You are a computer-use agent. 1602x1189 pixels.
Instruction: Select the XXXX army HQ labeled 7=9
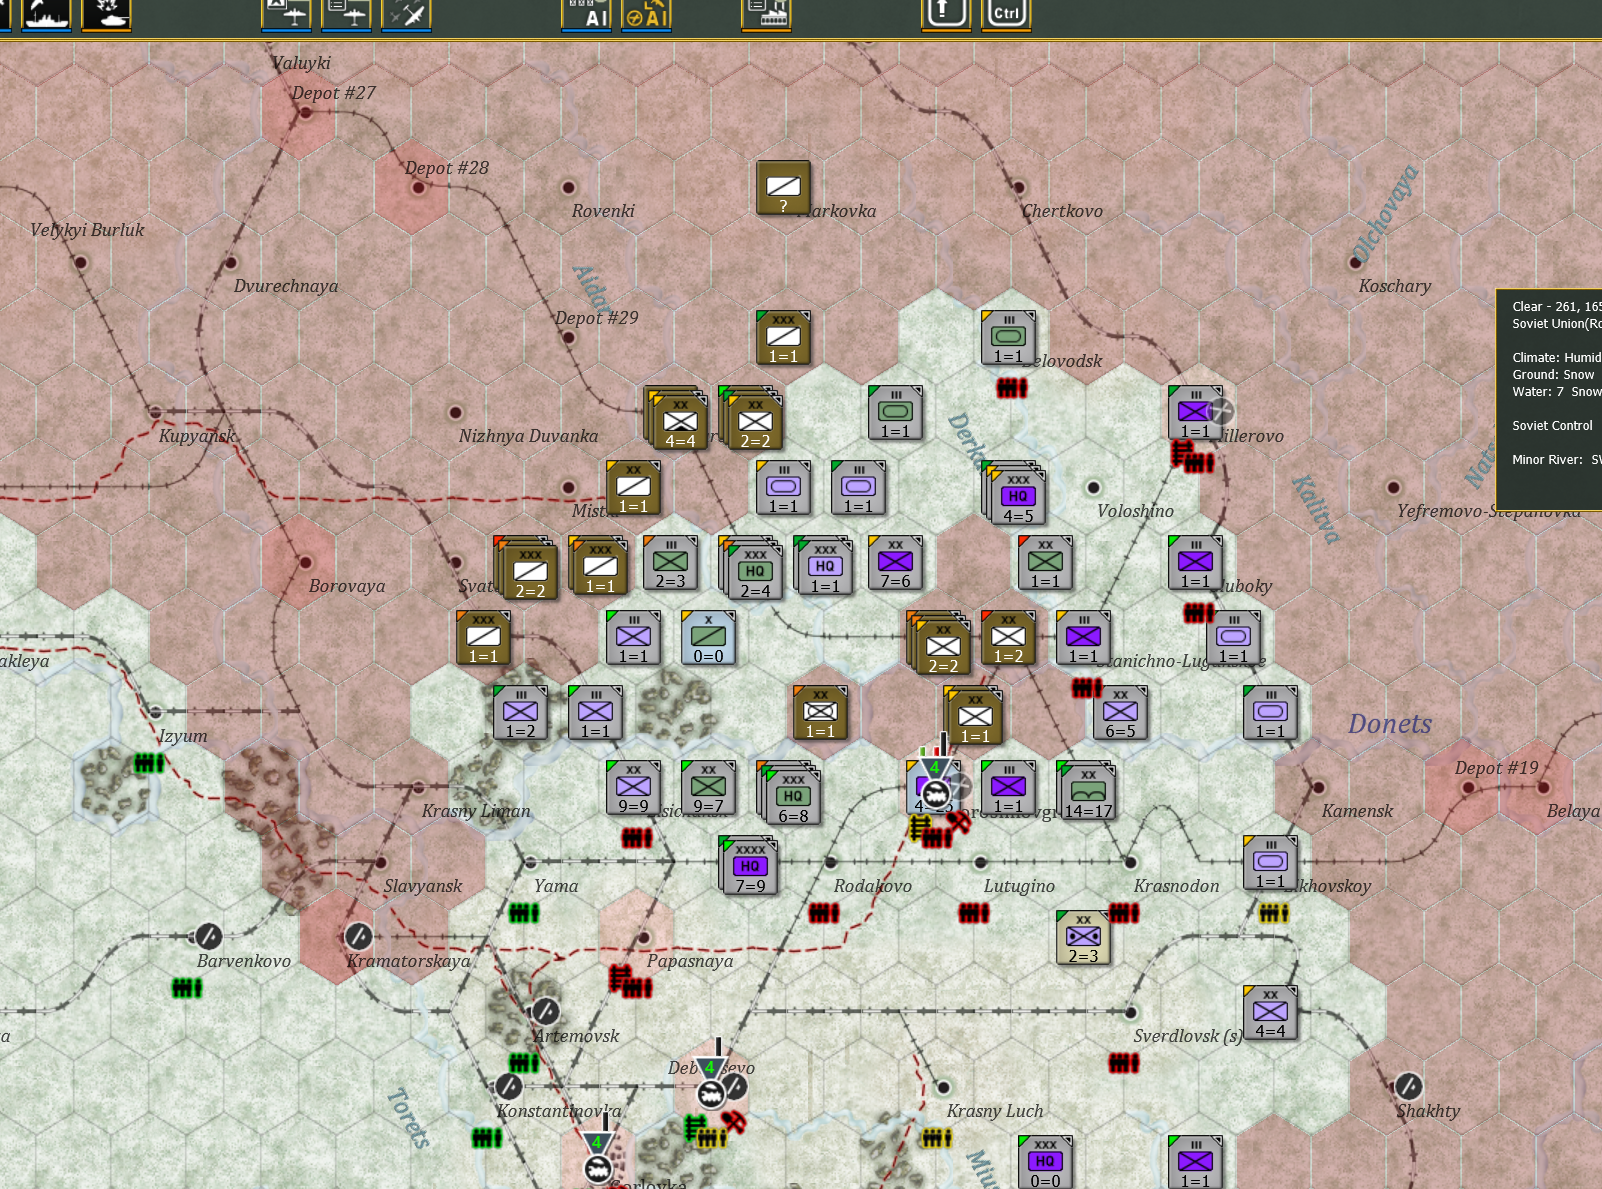(x=750, y=866)
